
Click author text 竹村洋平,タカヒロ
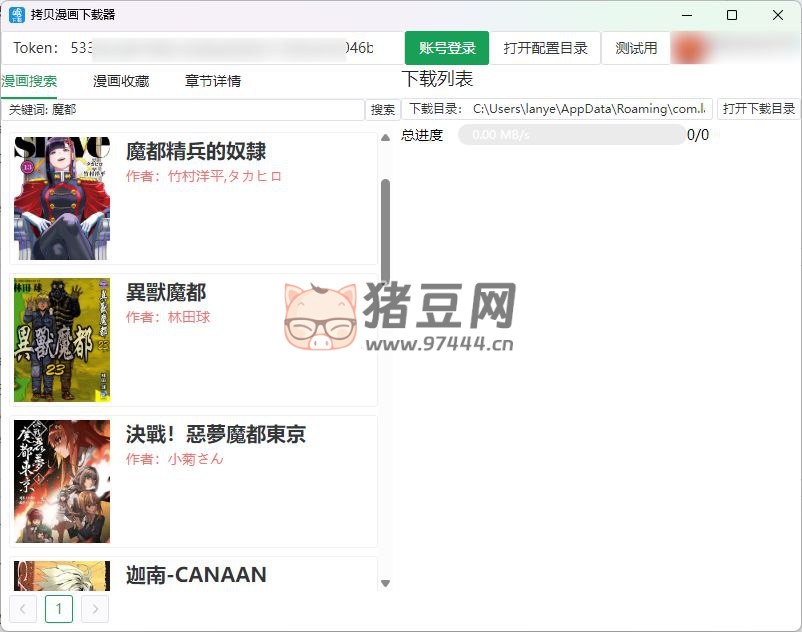pyautogui.click(x=225, y=176)
